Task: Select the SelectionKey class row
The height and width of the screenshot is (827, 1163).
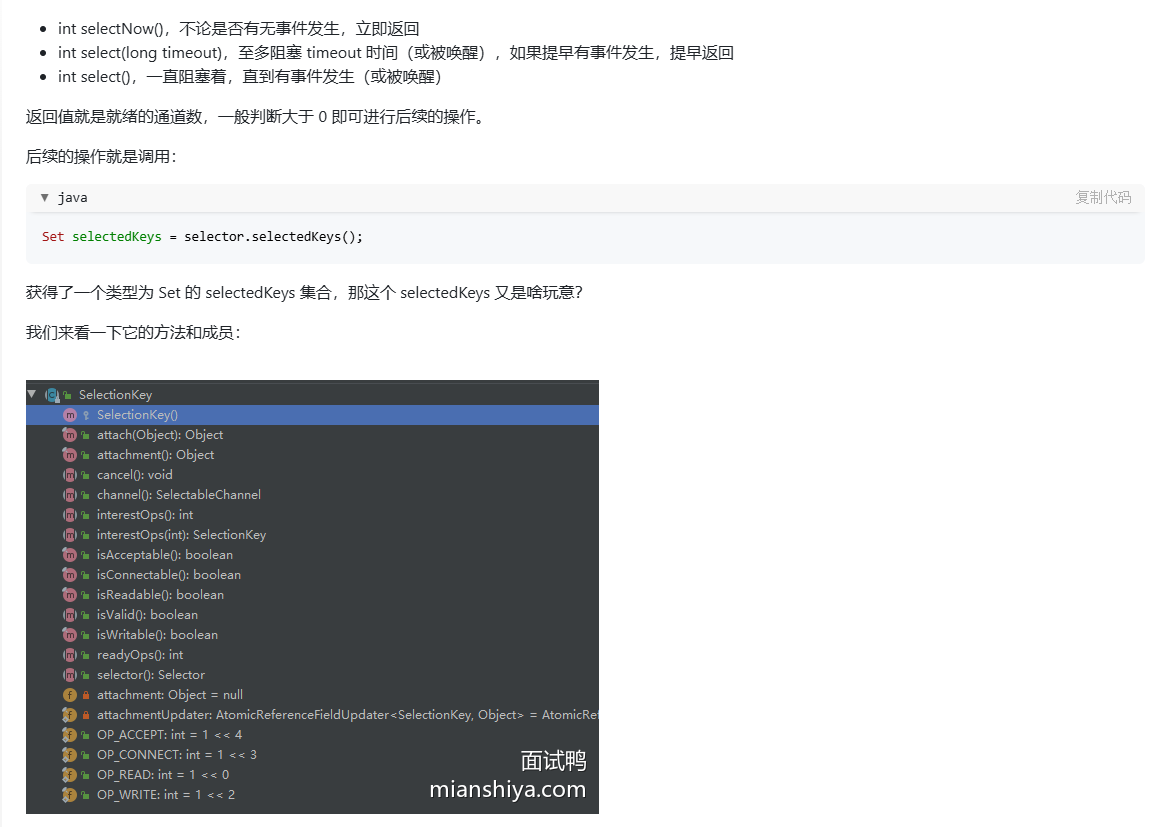Action: pos(312,394)
